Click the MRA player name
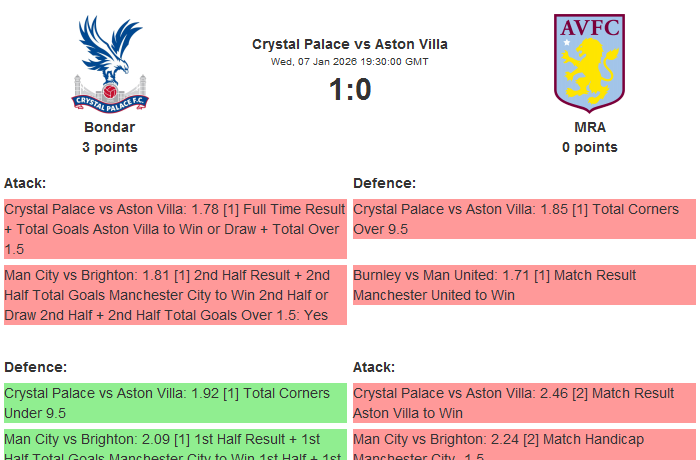The height and width of the screenshot is (460, 700). [590, 127]
